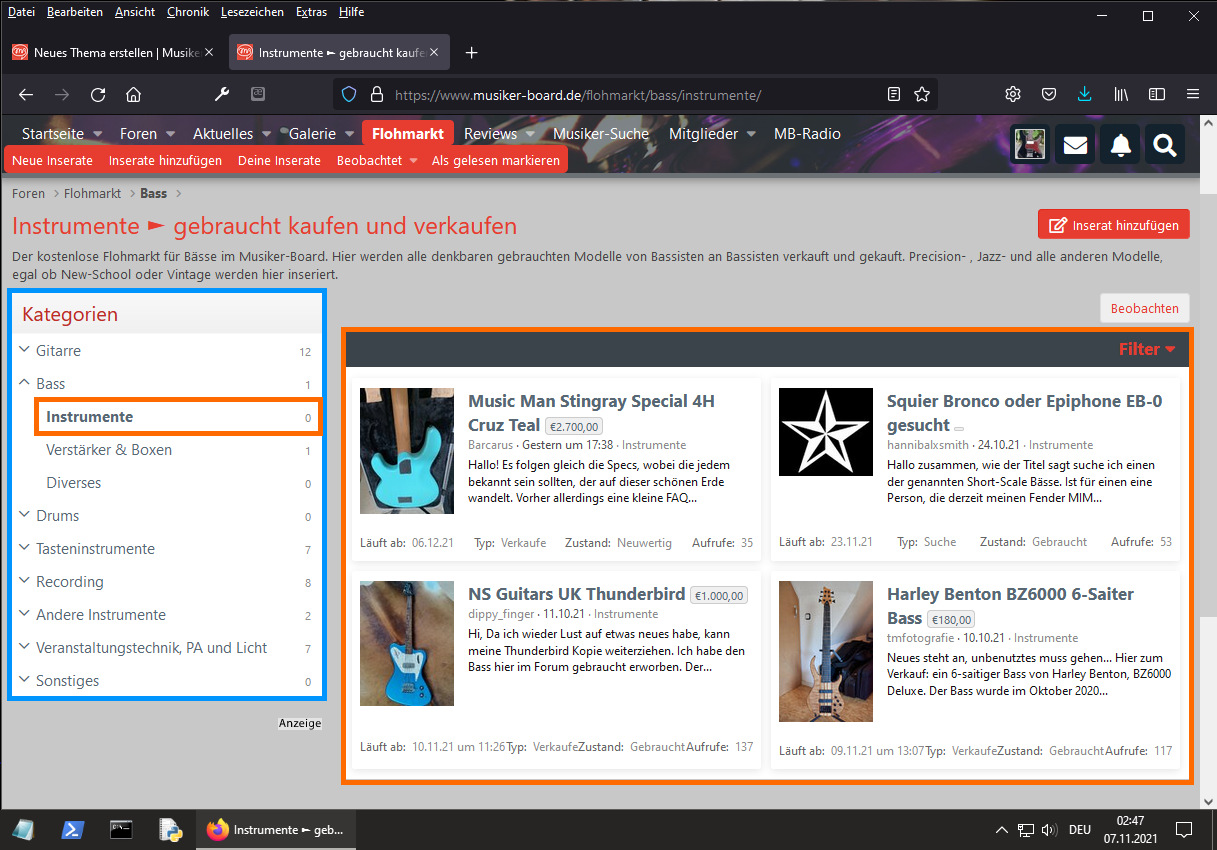This screenshot has width=1217, height=850.
Task: Click the Flohmarkt breadcrumb link
Action: (93, 193)
